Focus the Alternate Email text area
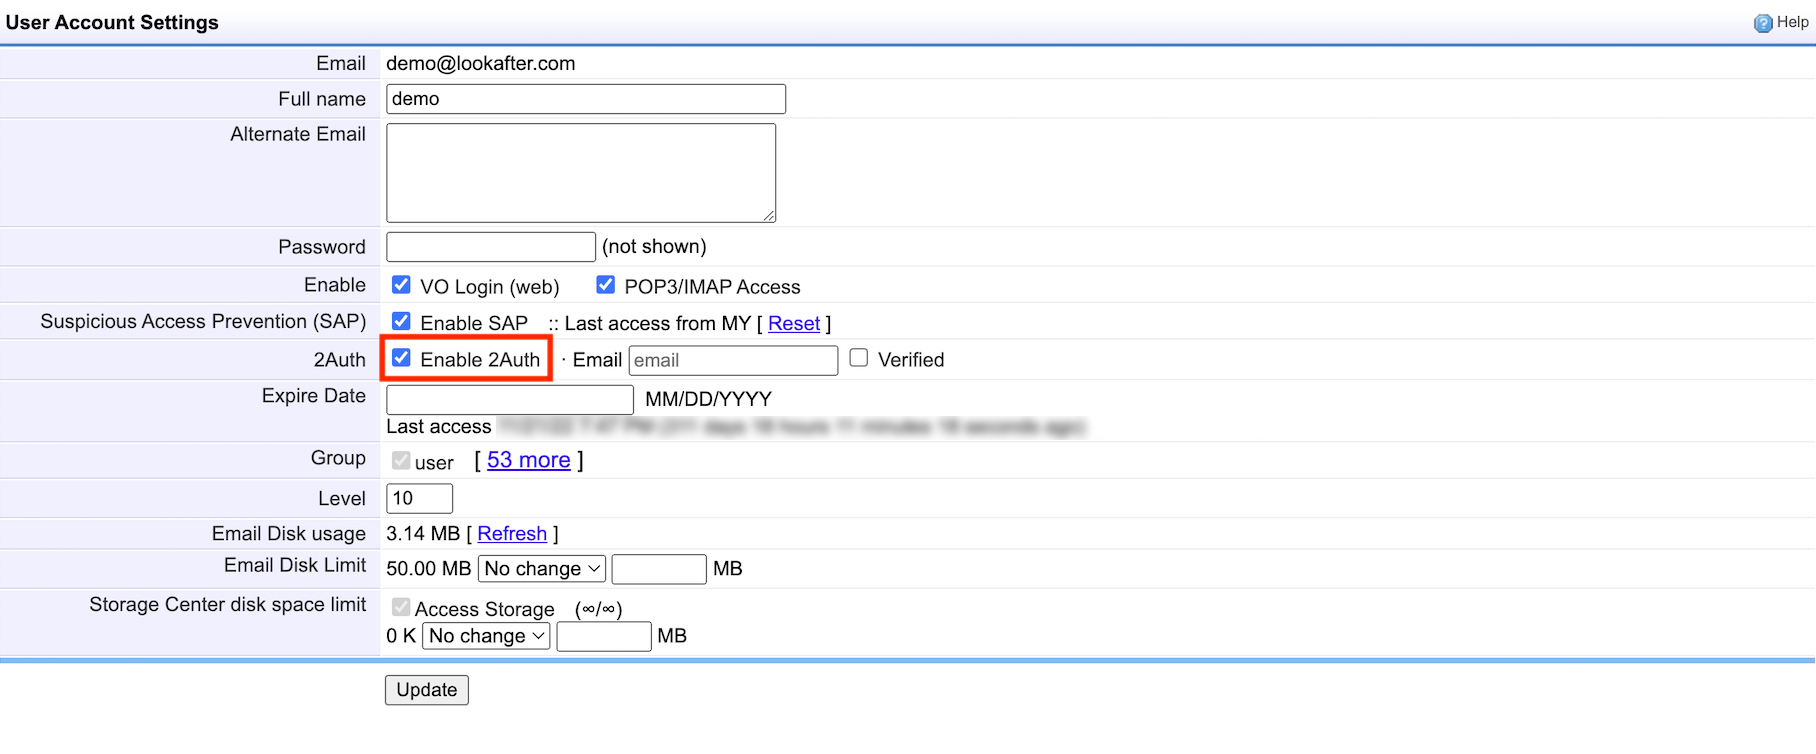This screenshot has width=1816, height=754. pos(580,172)
